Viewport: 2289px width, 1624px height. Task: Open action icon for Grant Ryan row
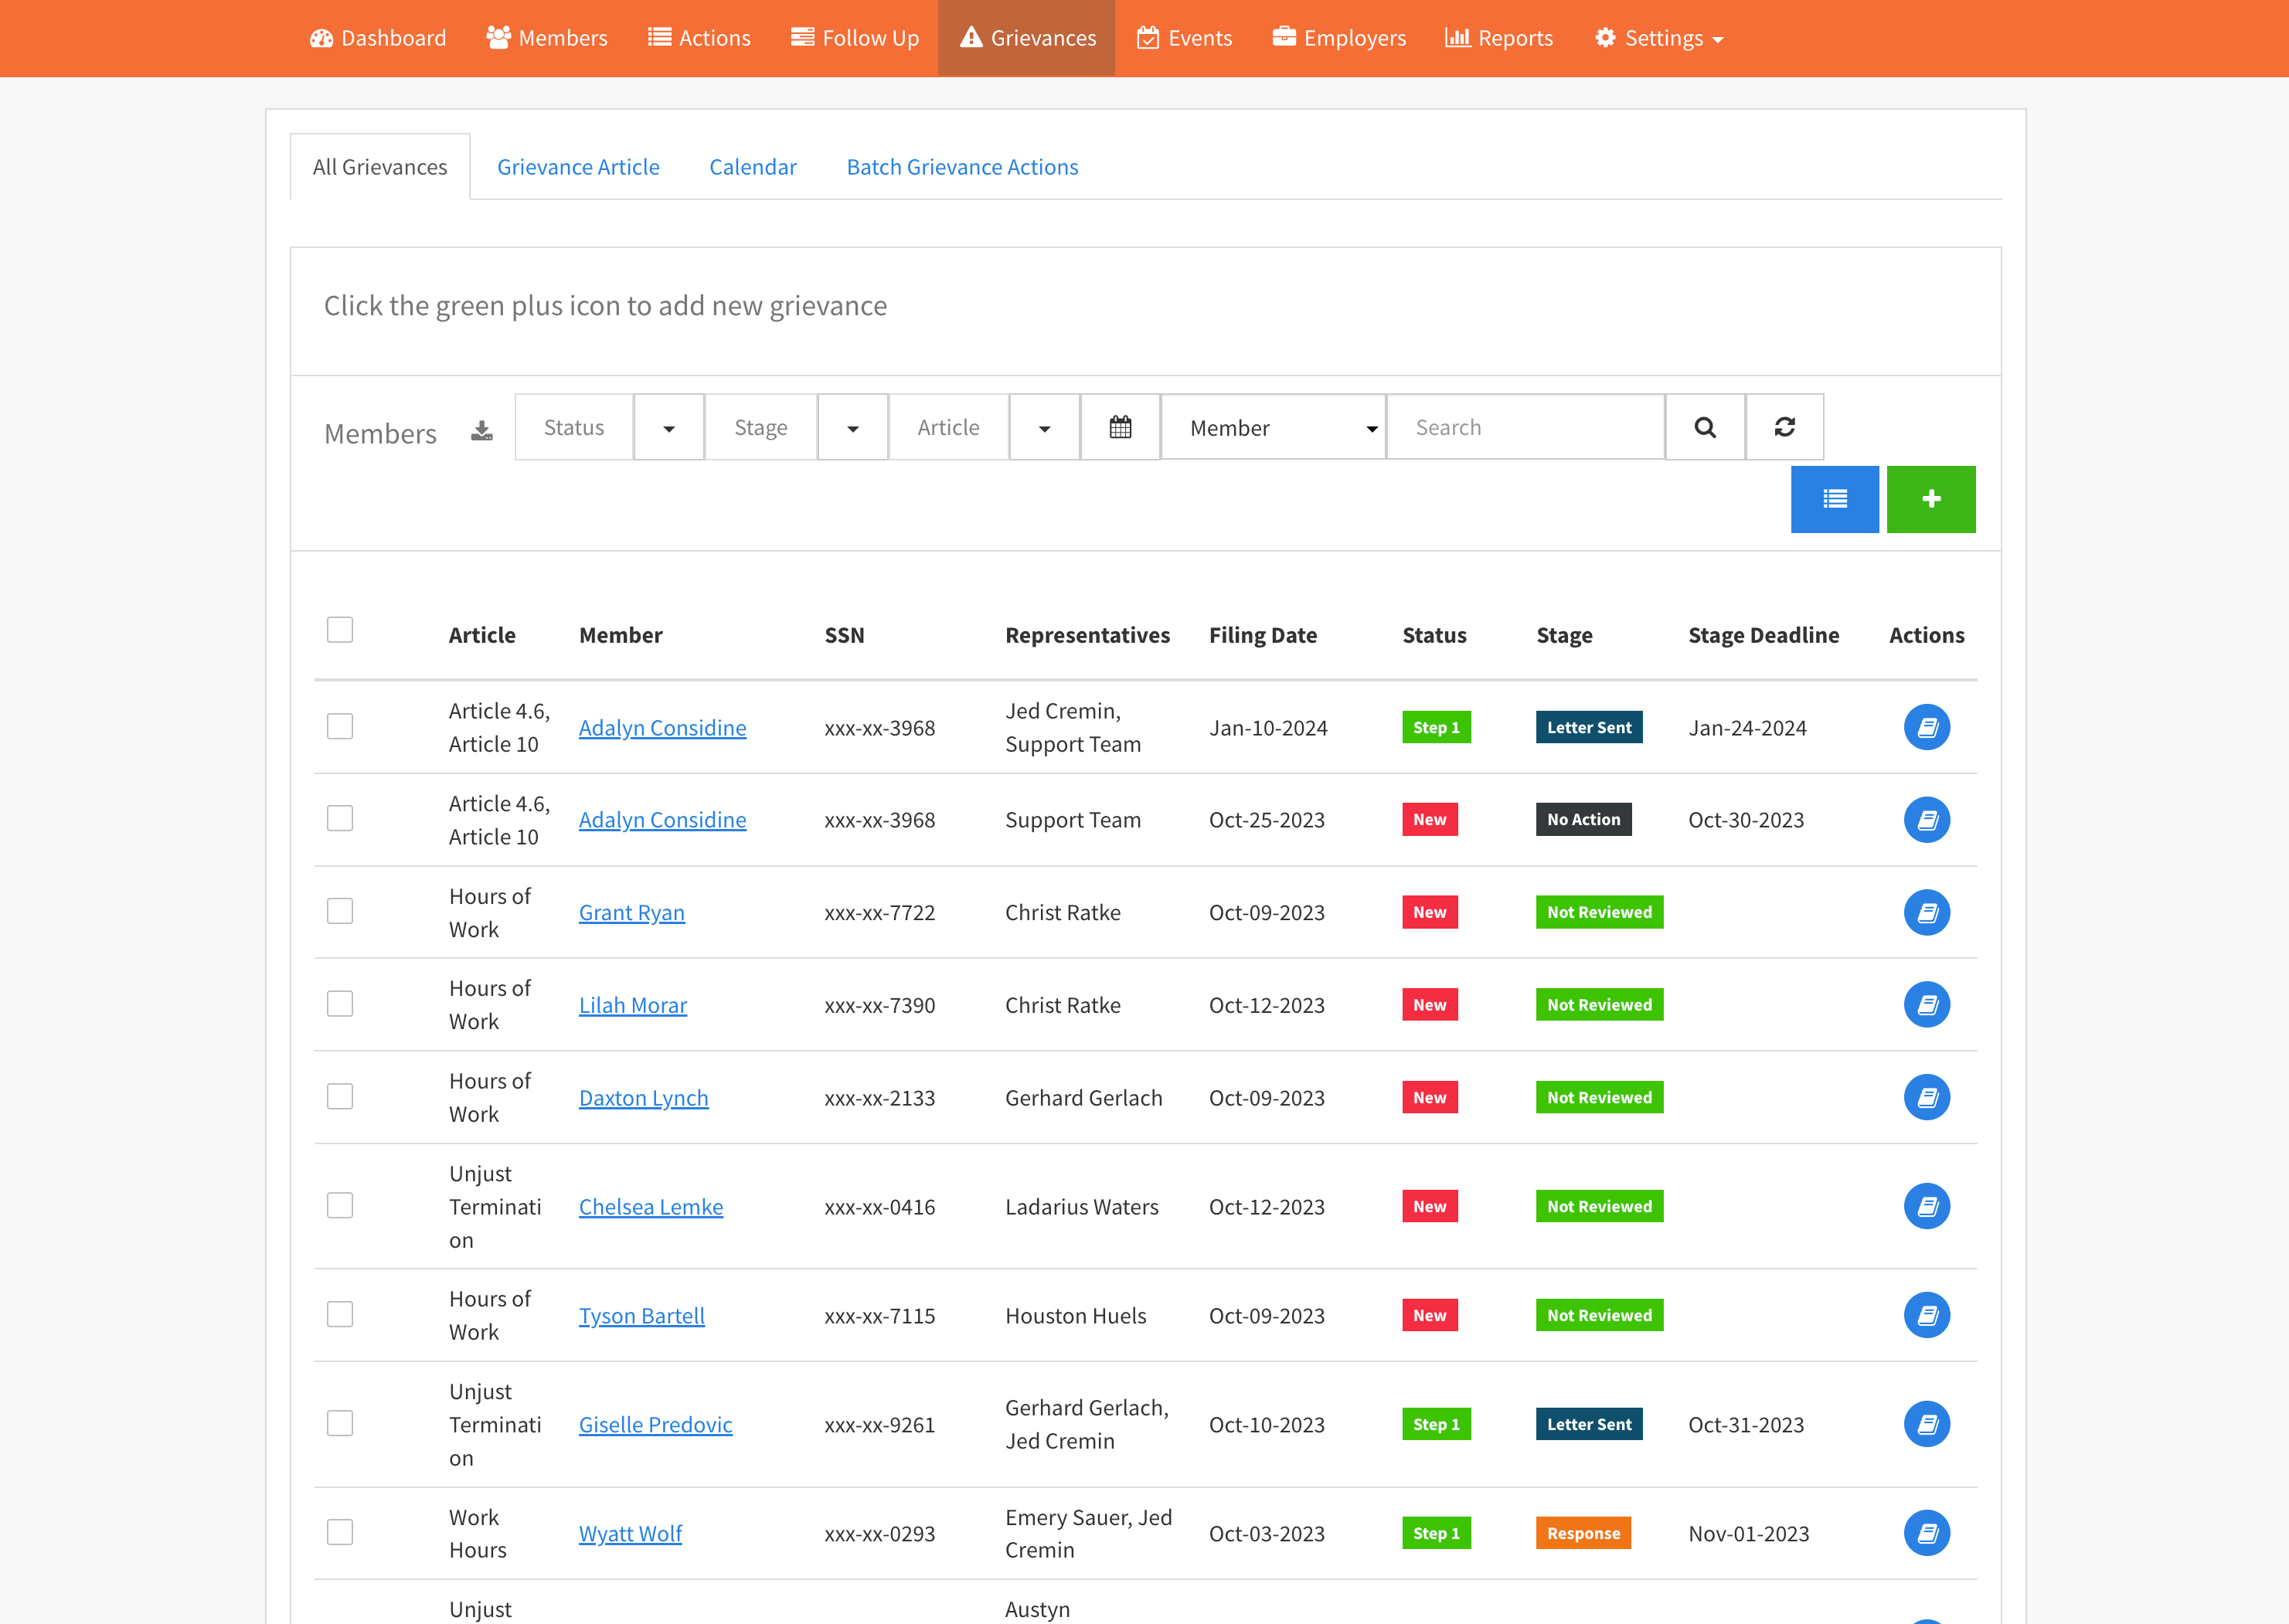(1927, 912)
